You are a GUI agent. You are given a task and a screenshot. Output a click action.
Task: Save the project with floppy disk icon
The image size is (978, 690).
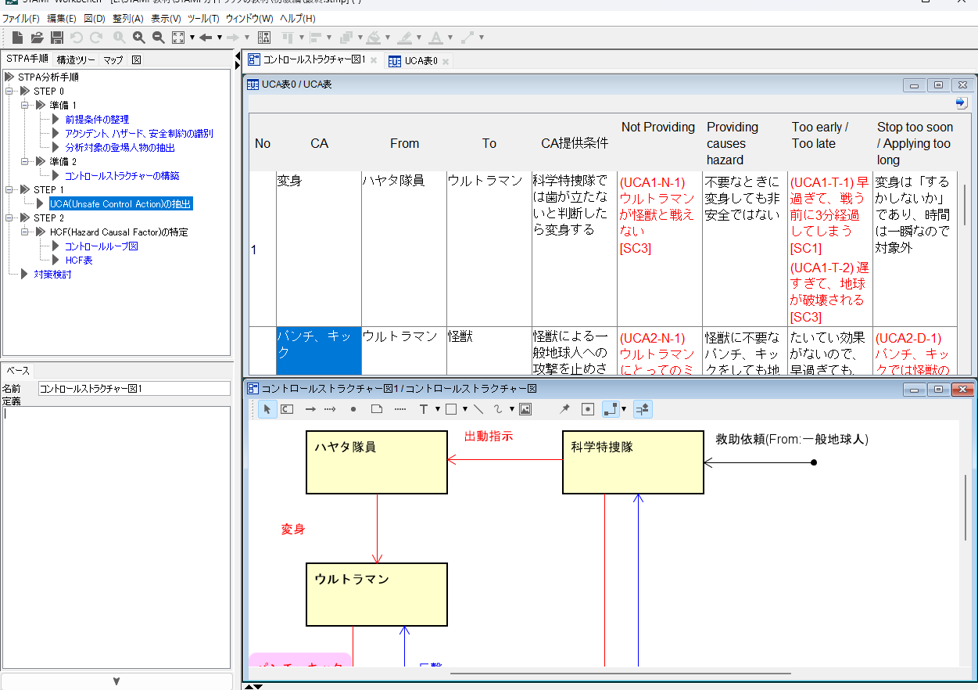(57, 37)
